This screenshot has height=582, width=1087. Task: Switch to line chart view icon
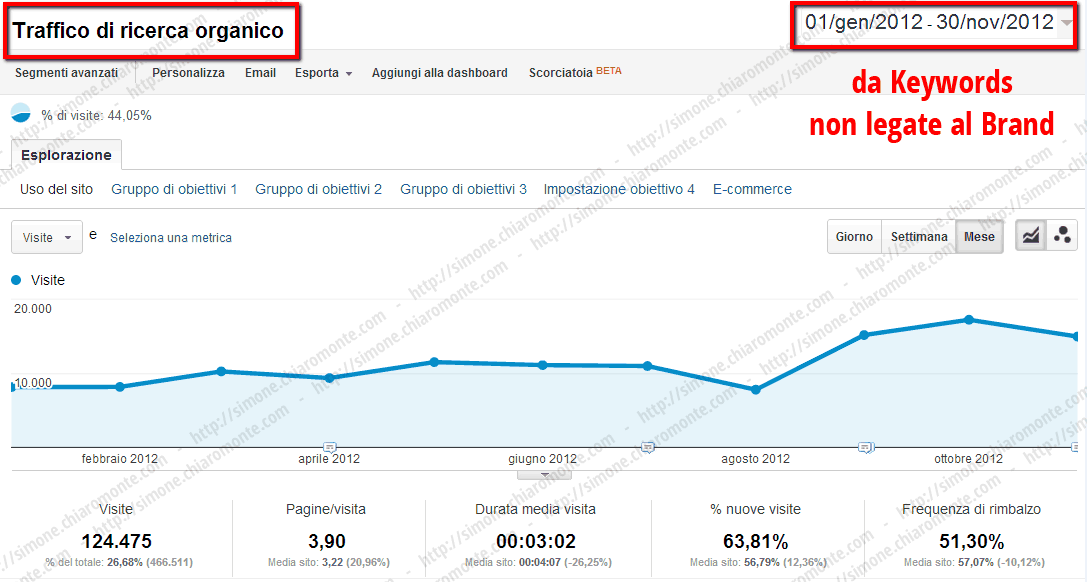tap(1031, 236)
